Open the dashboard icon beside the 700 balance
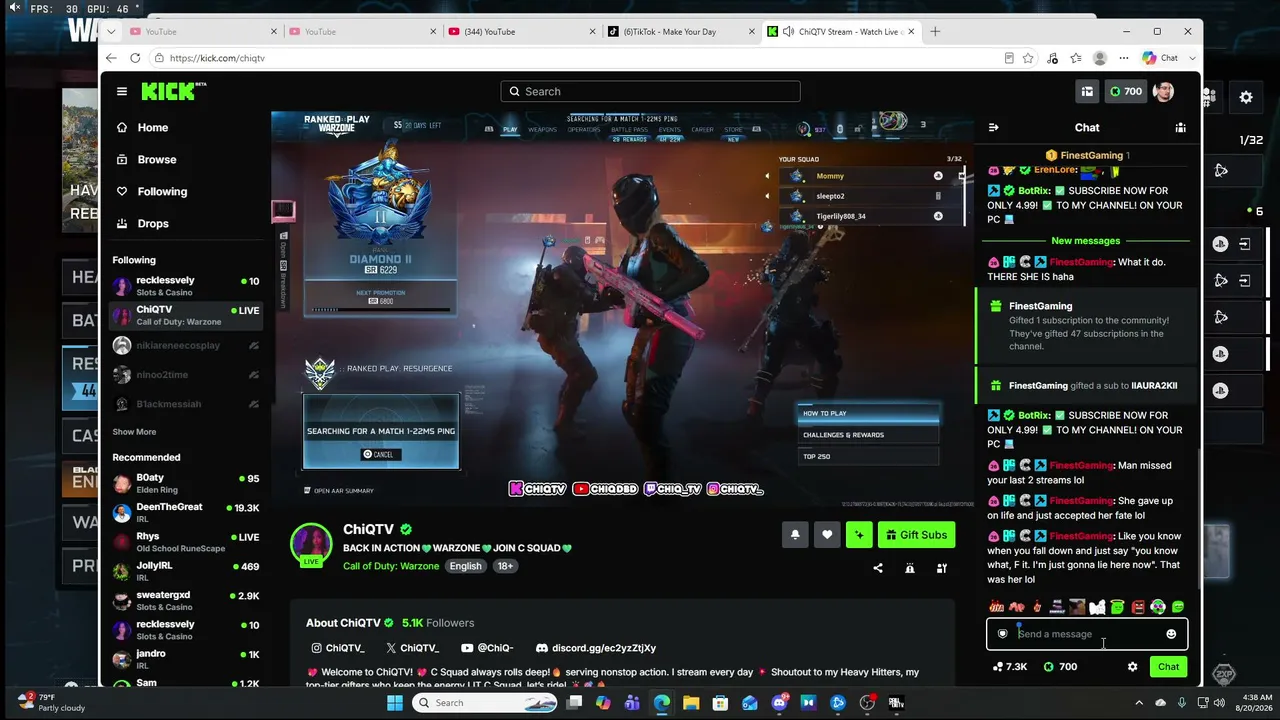 [x=1087, y=91]
